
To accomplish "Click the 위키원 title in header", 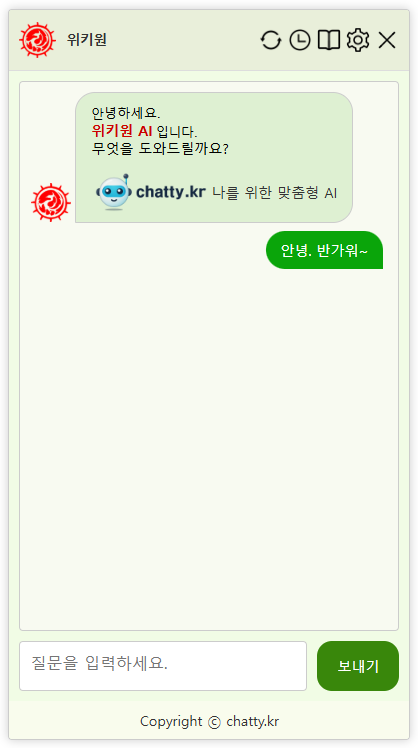I will pos(87,40).
